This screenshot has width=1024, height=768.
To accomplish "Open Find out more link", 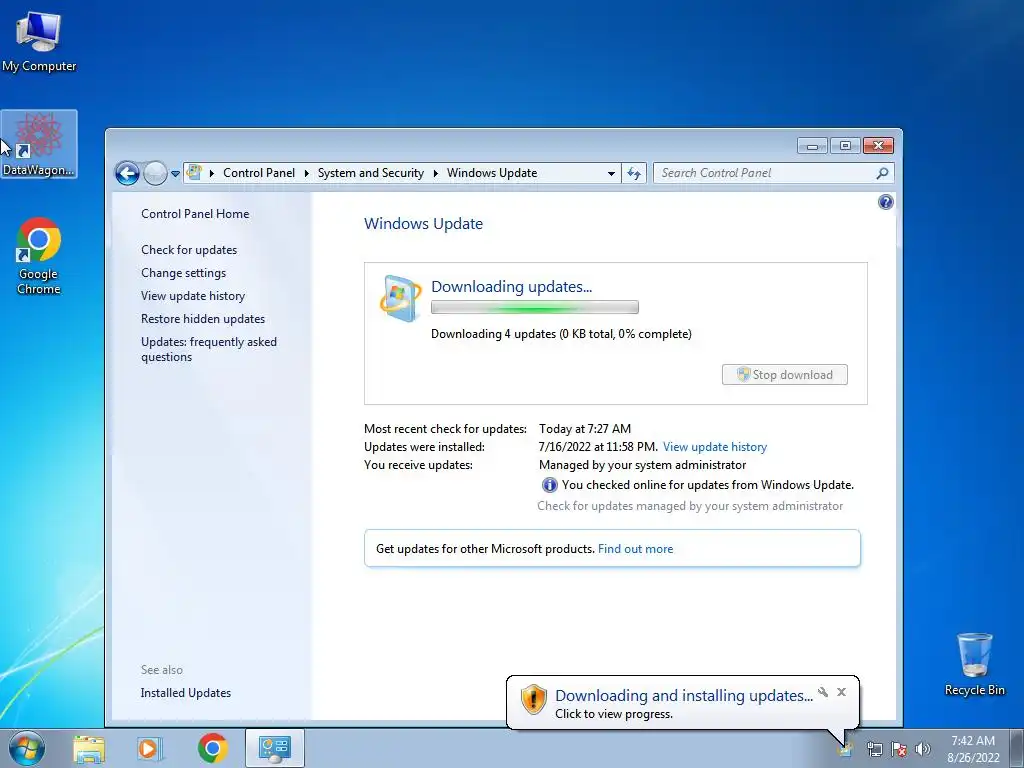I will click(635, 549).
